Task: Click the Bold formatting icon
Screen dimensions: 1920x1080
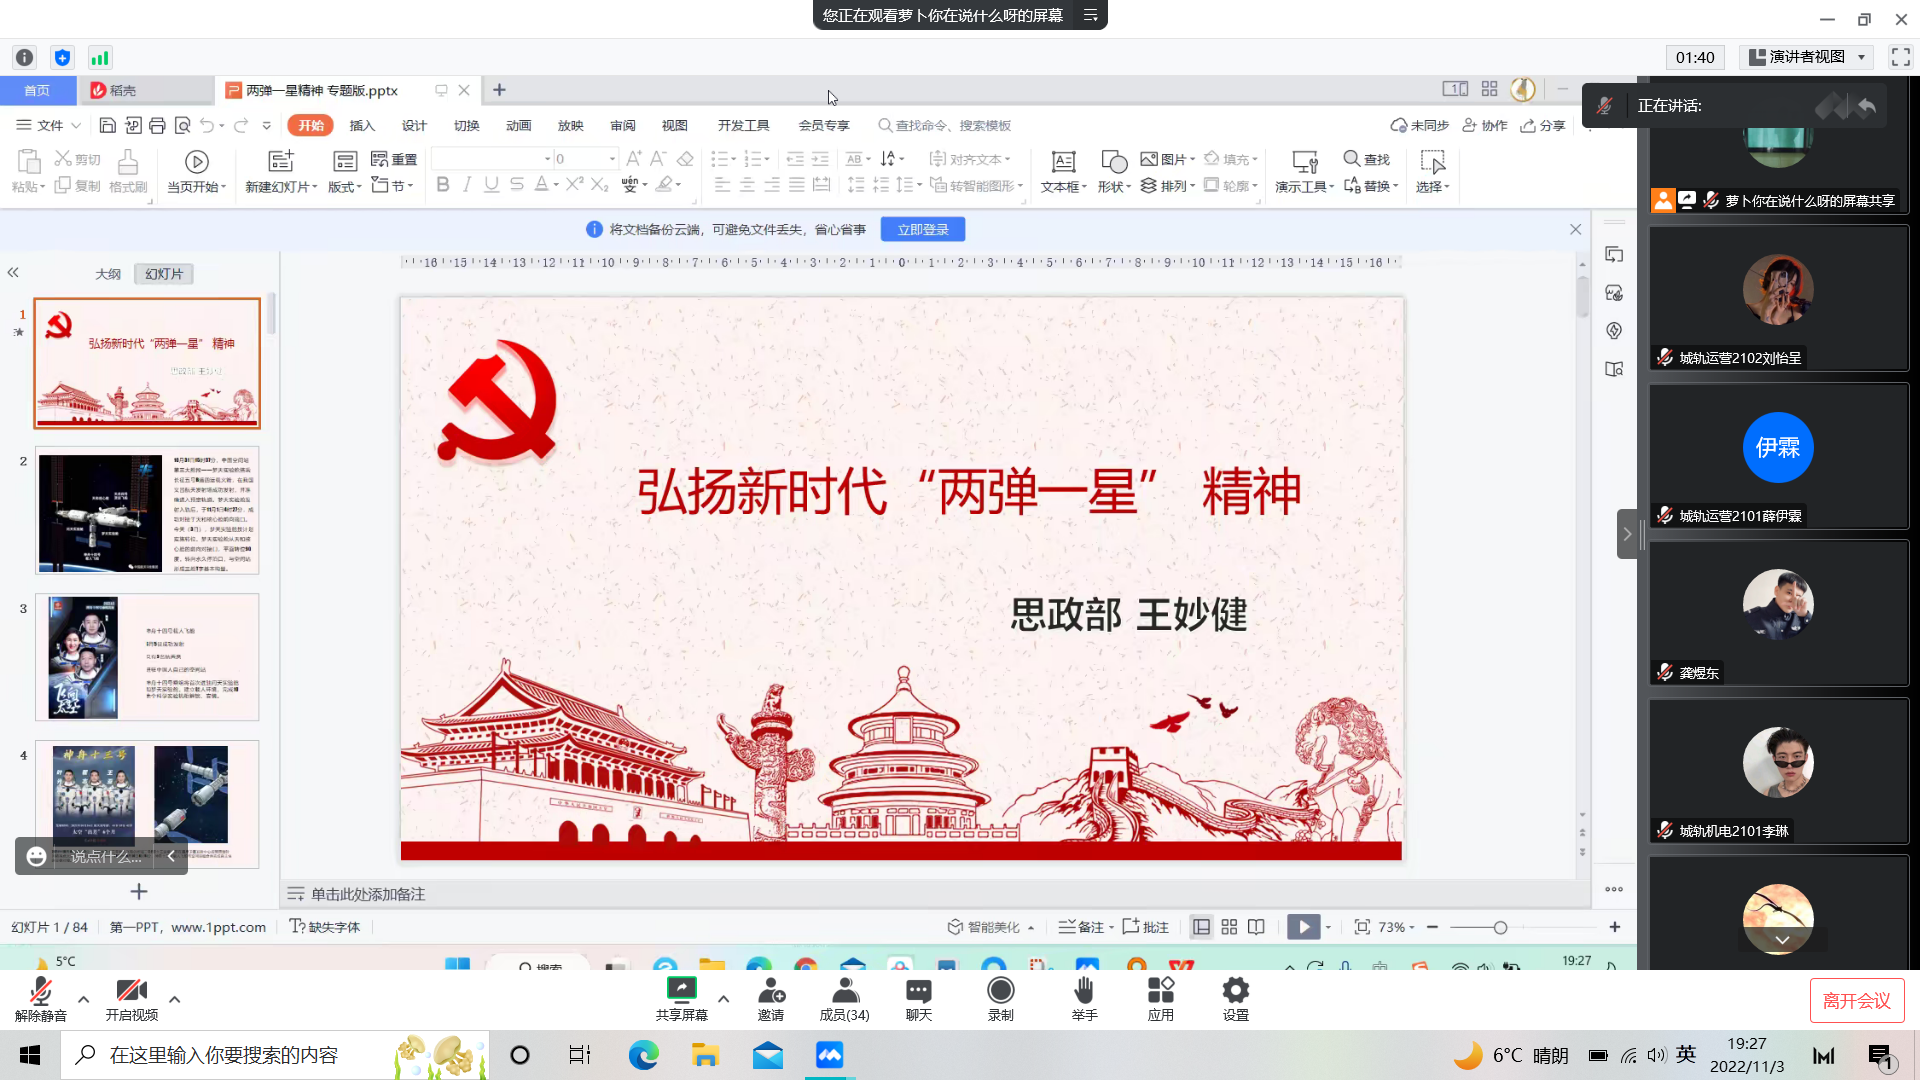Action: (443, 184)
